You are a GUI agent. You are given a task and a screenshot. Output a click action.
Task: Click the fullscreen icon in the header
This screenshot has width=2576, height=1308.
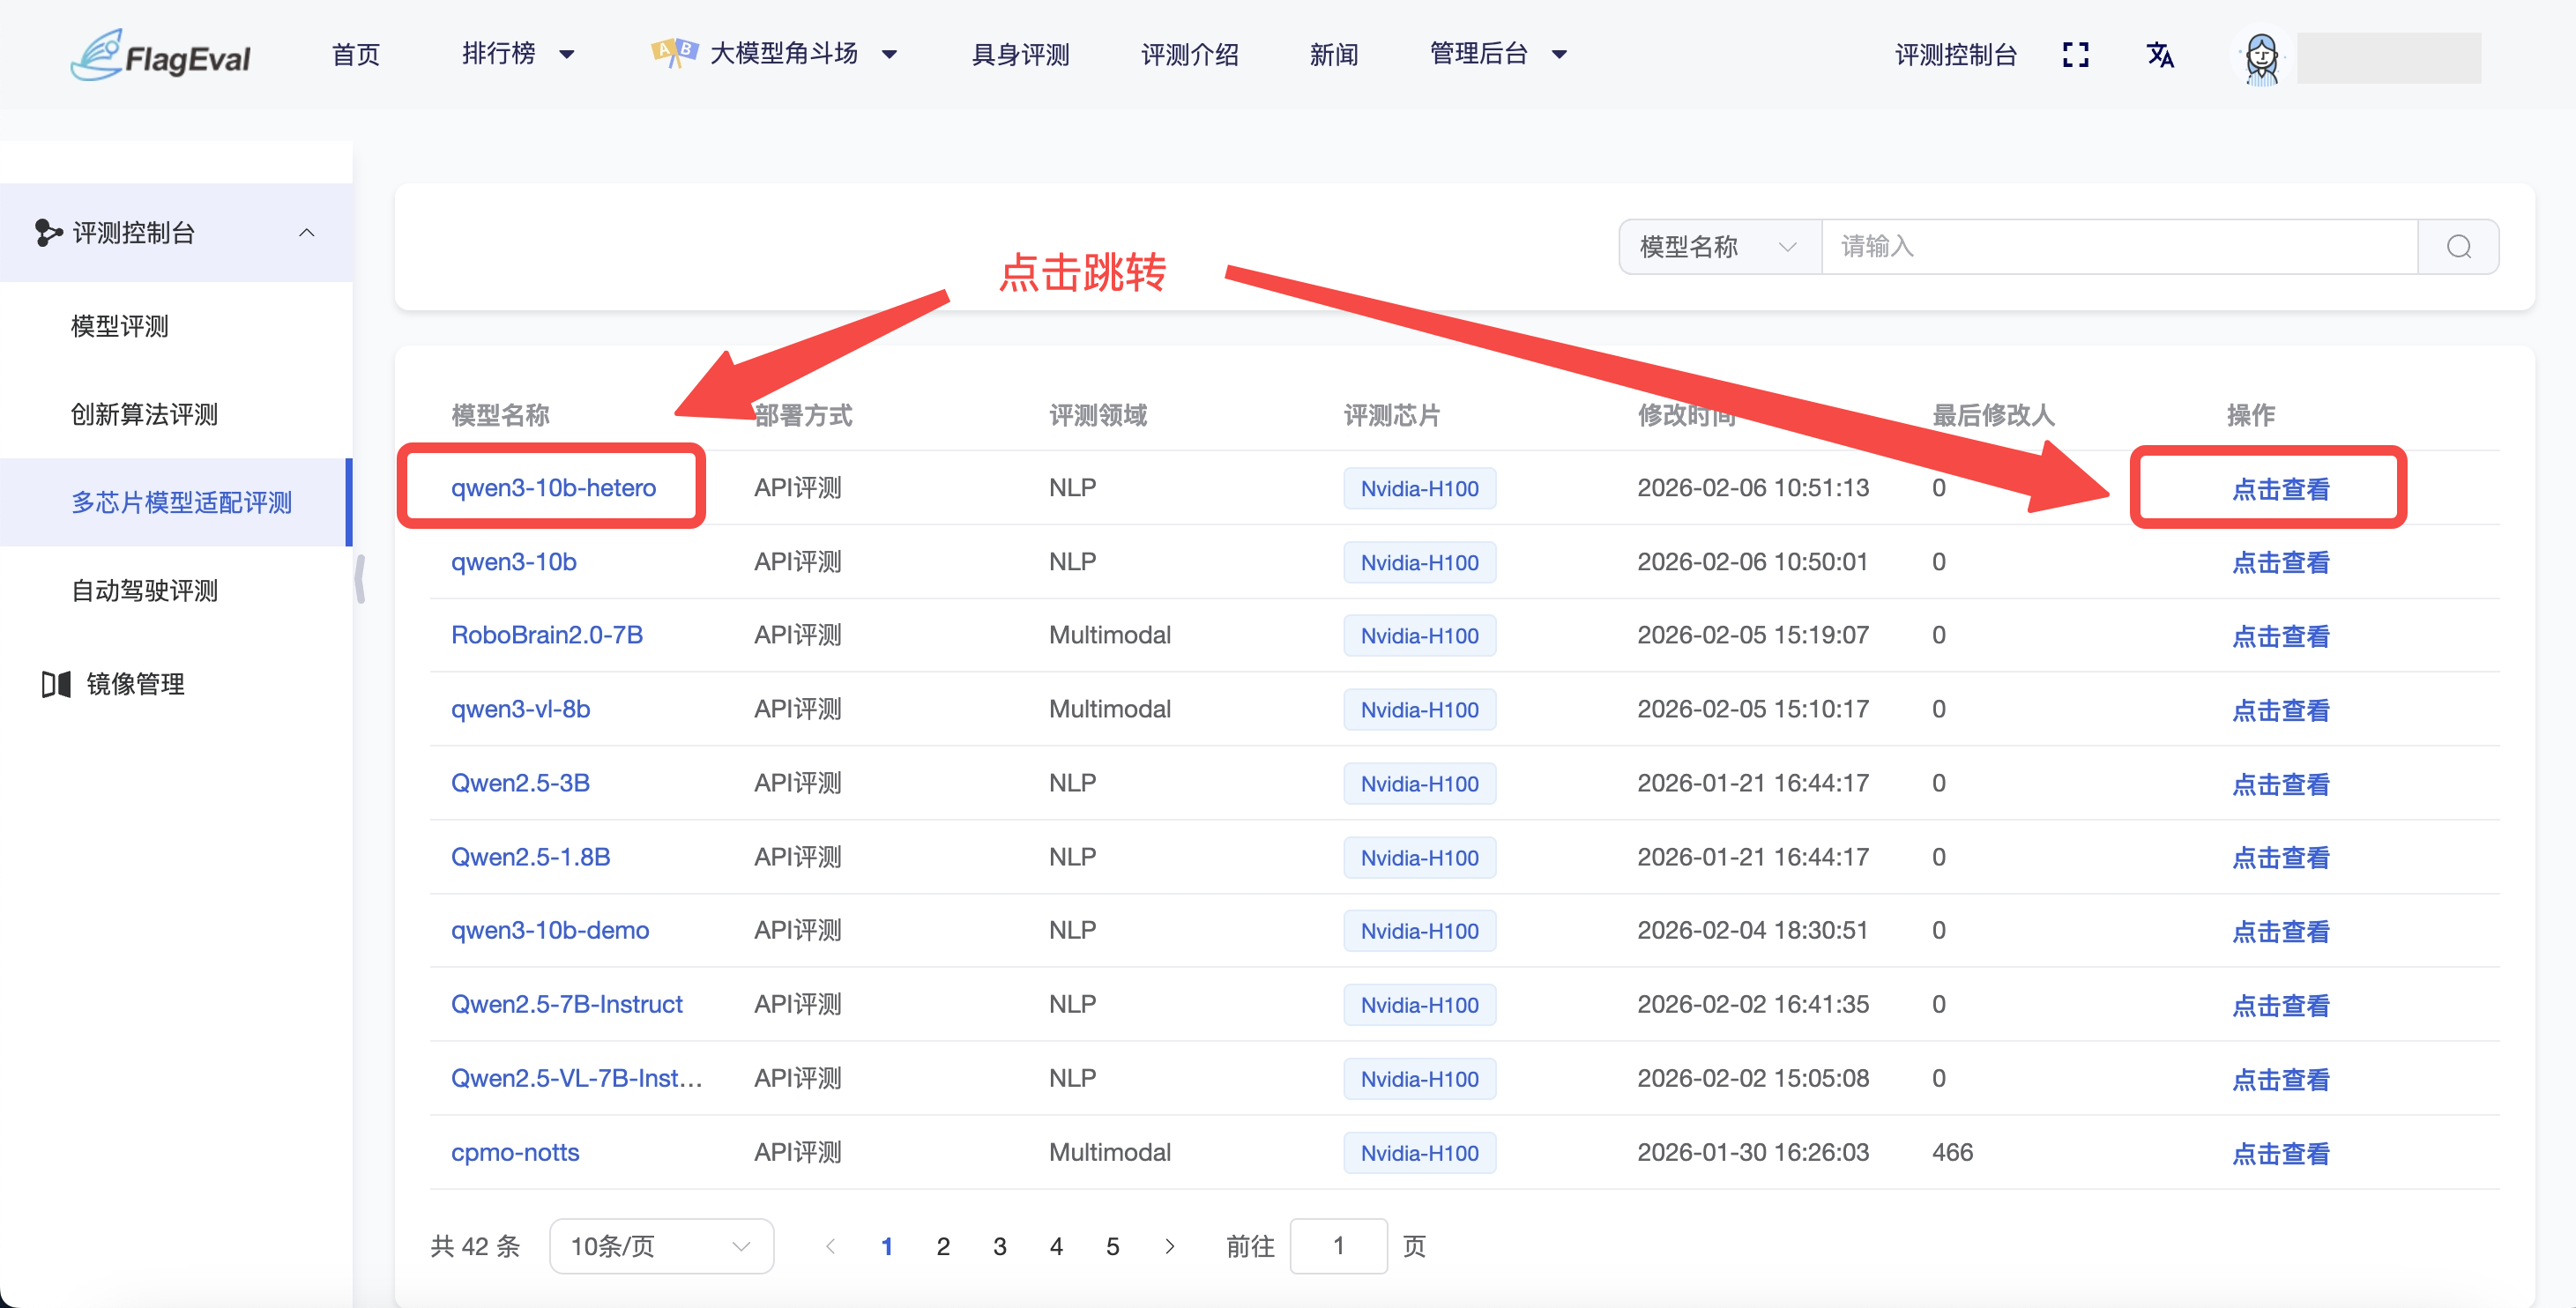(2076, 55)
